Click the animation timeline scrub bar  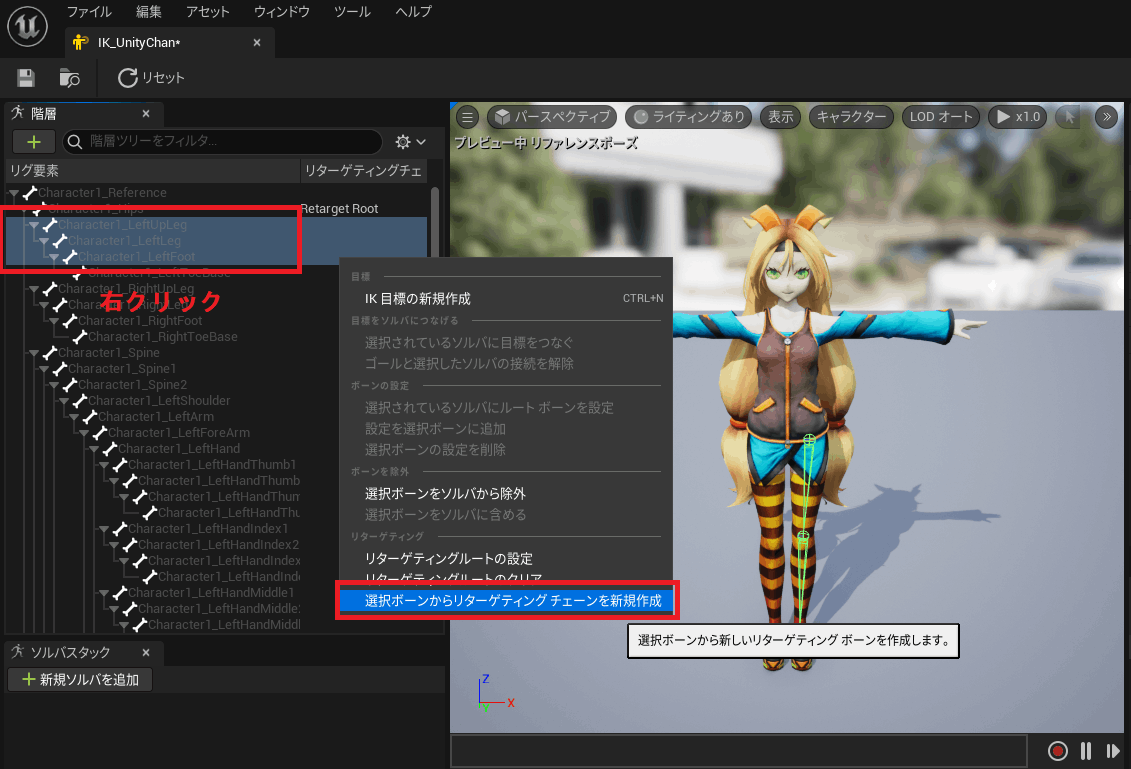point(739,752)
